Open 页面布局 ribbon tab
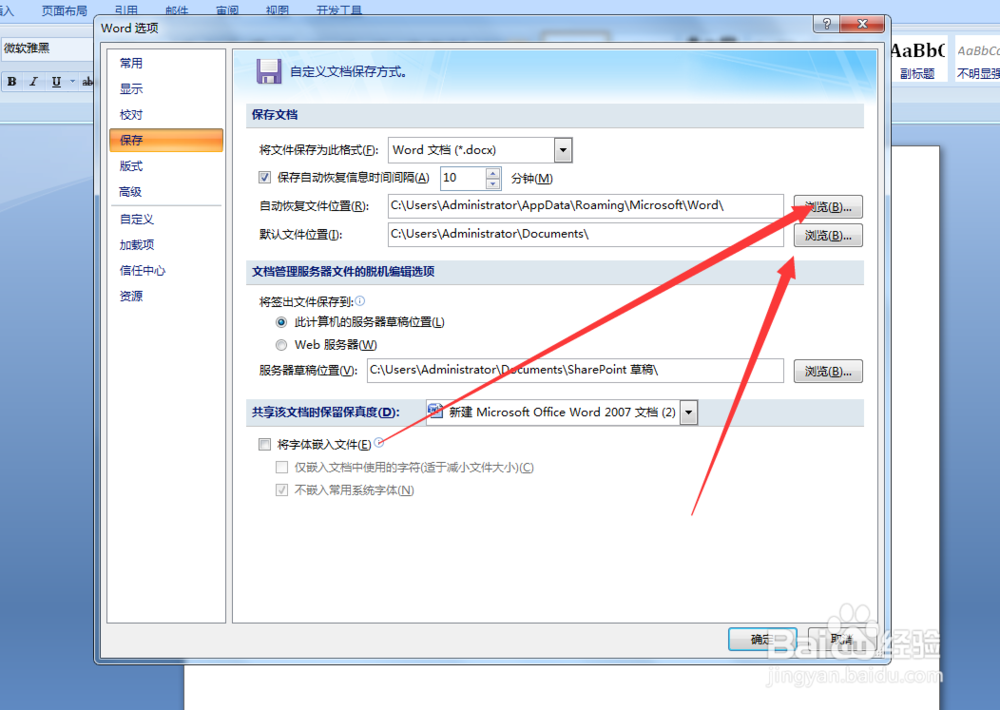This screenshot has height=710, width=1000. (x=64, y=10)
